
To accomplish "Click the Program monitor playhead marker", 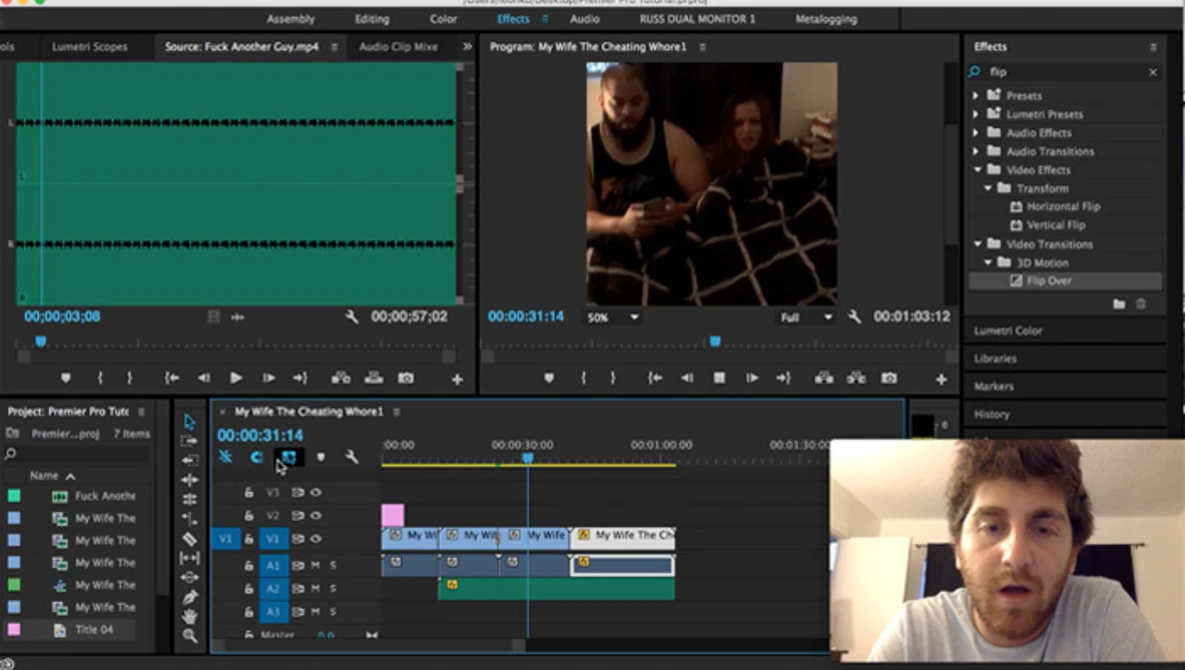I will pos(715,342).
